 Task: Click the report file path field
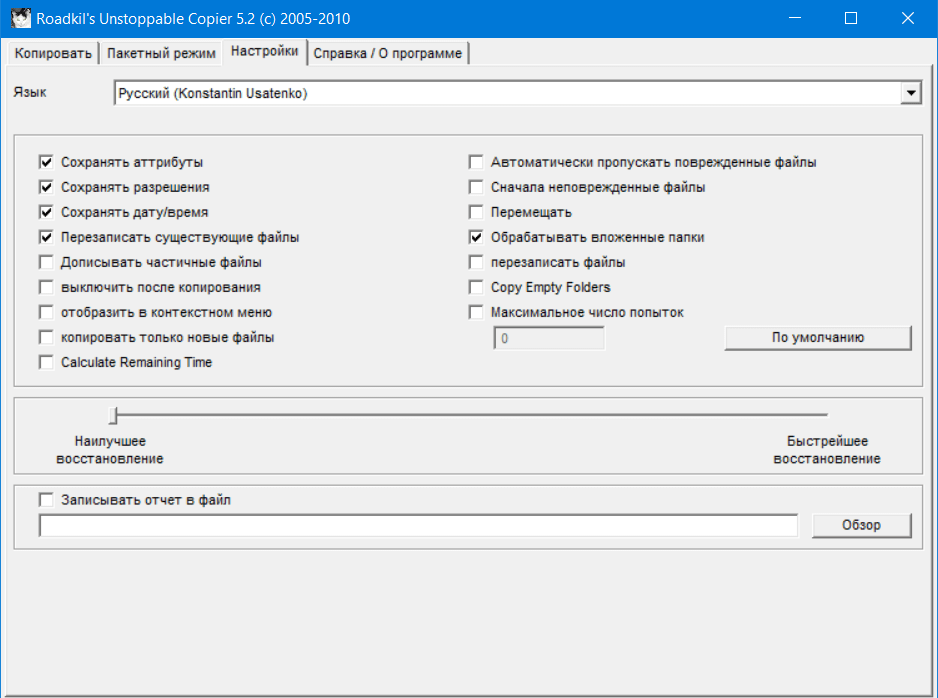click(x=418, y=525)
